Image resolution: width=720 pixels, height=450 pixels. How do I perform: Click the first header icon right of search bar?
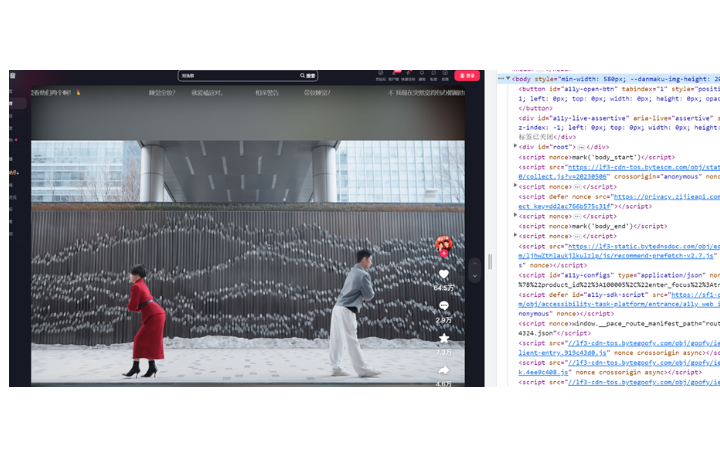(381, 75)
